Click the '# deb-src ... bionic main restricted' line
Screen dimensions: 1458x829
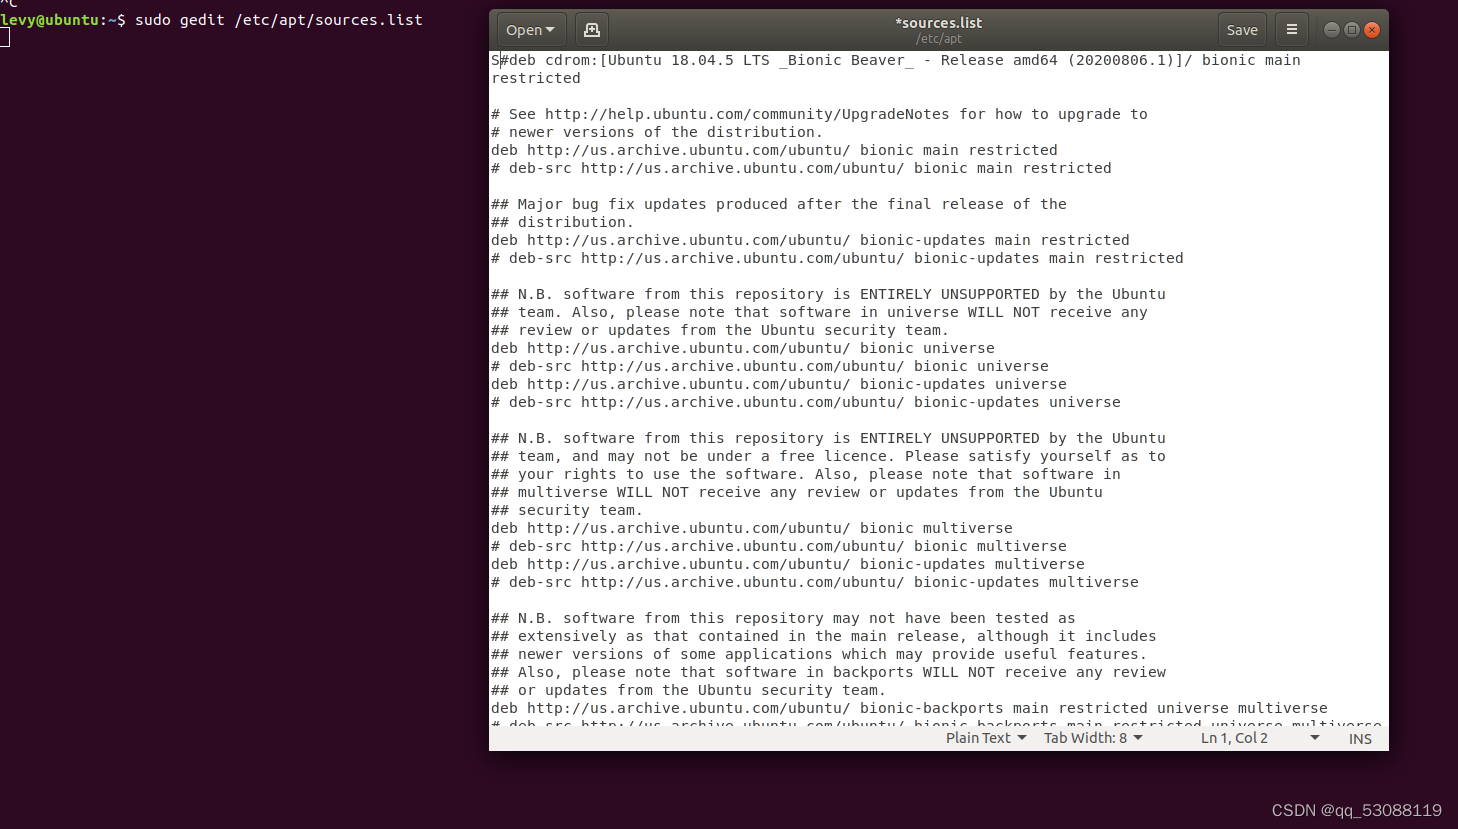click(x=801, y=168)
